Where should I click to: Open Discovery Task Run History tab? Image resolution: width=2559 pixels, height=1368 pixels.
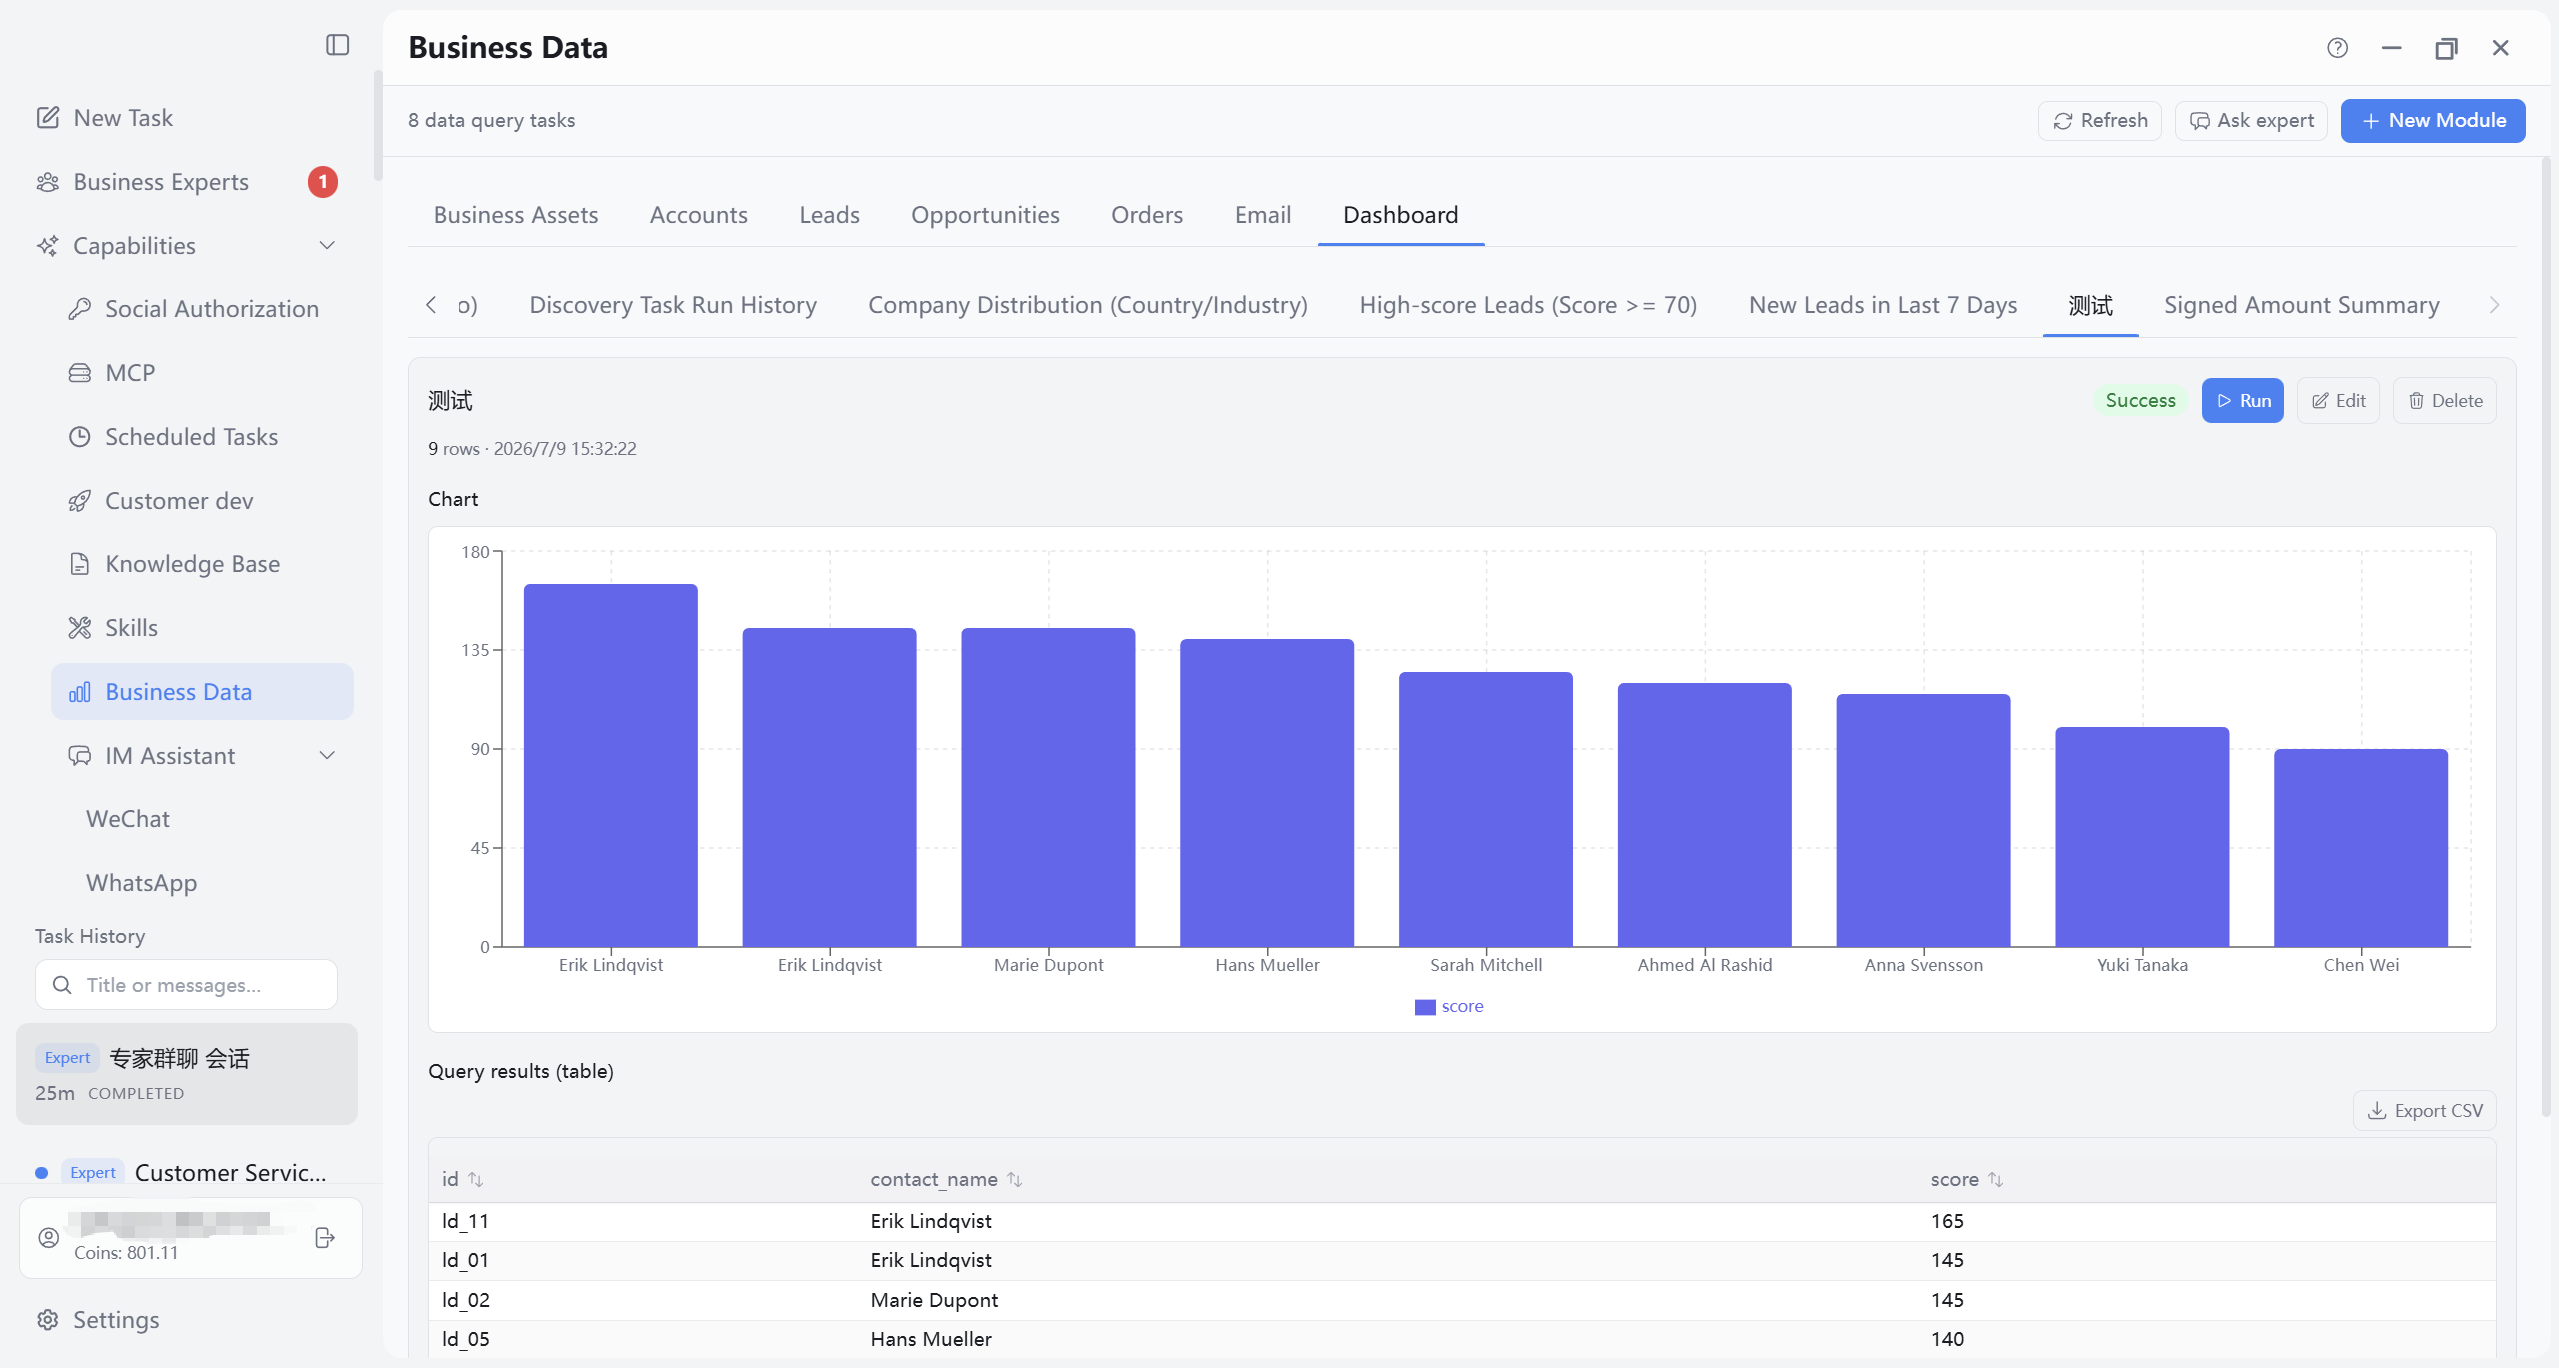673,305
